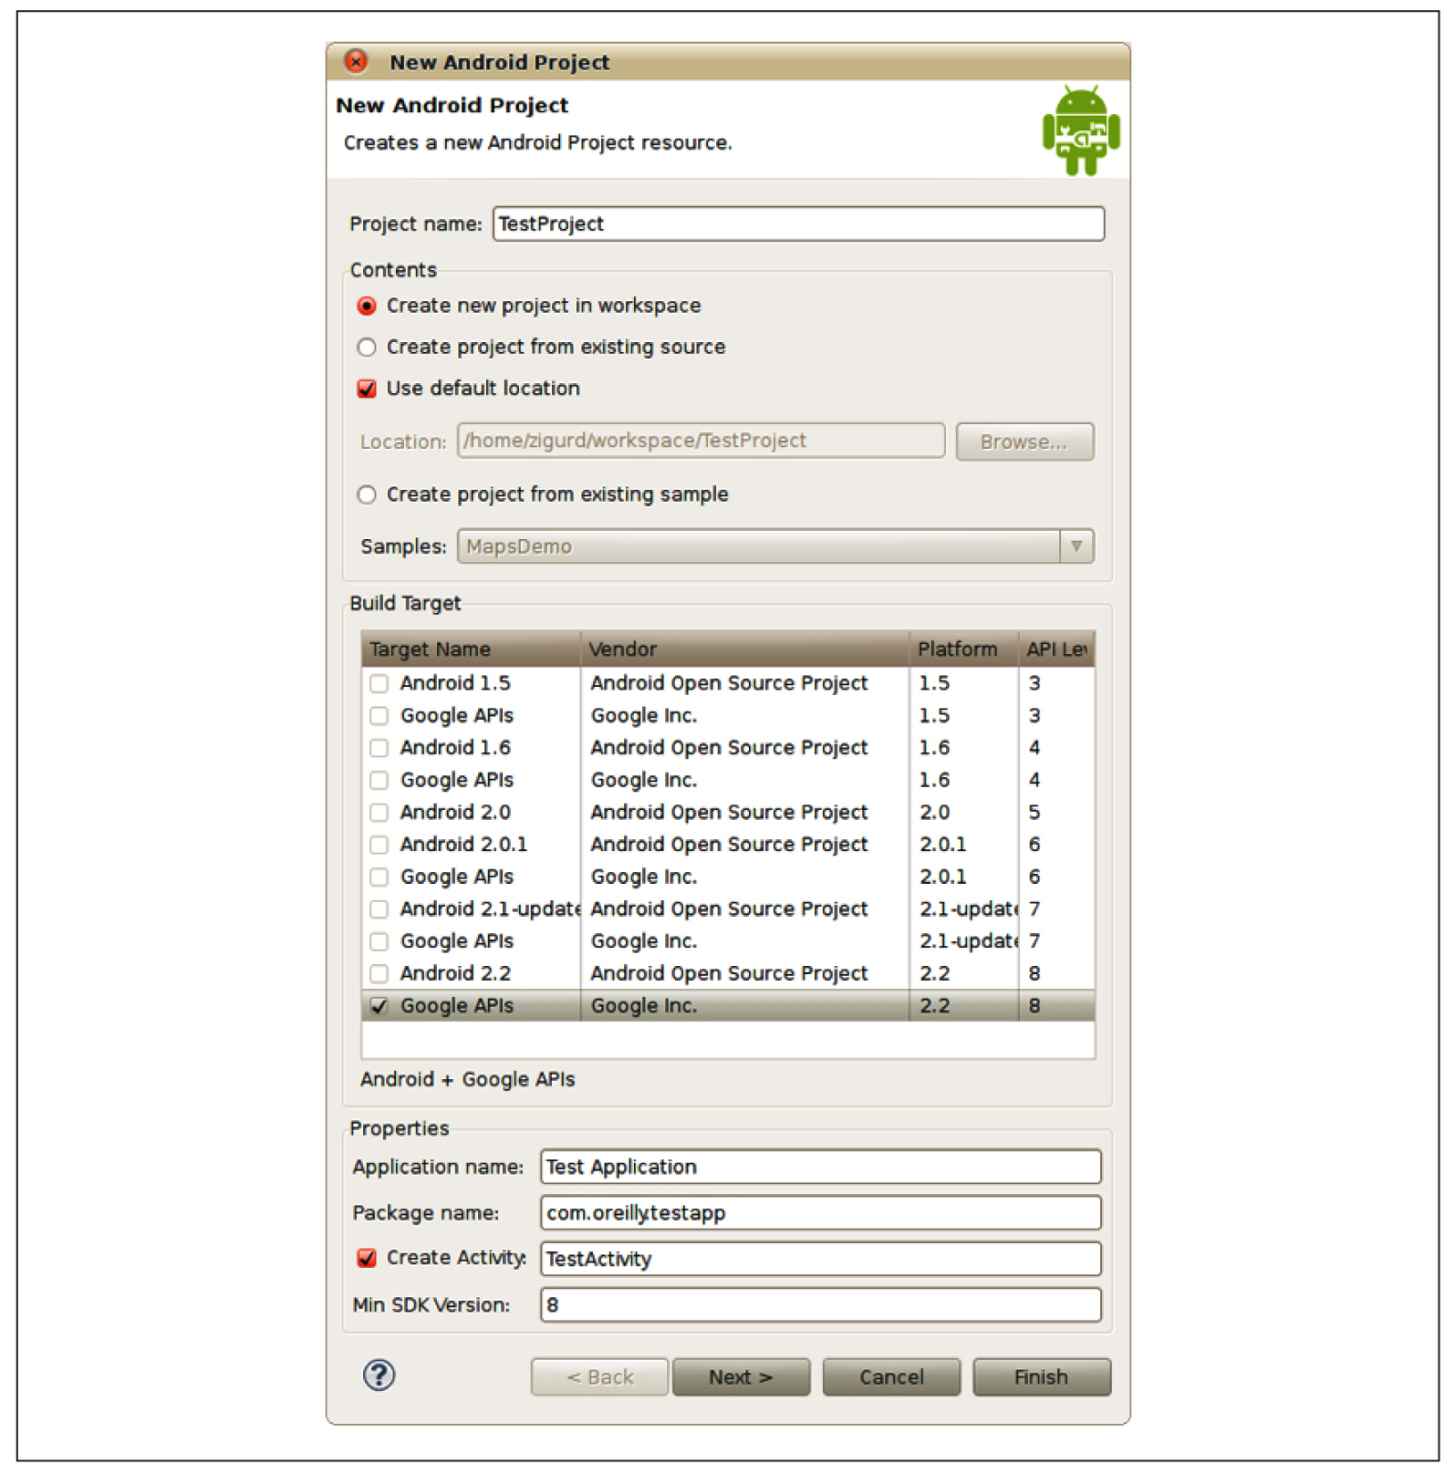Check the Android 1.6 build target
This screenshot has height=1474, width=1455.
point(379,748)
